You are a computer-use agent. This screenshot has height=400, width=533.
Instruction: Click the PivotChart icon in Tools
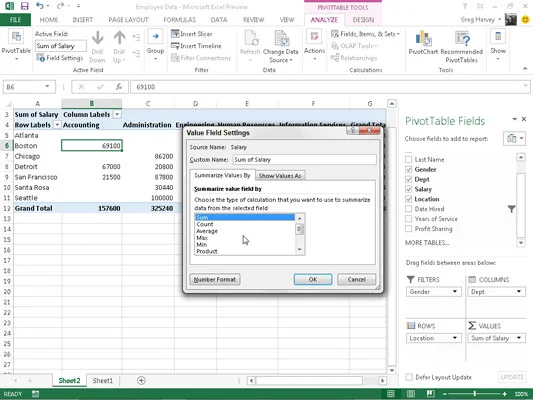(423, 38)
